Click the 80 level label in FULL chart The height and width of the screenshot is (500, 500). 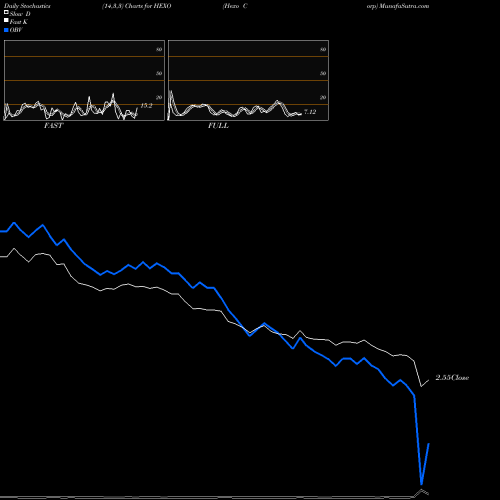pos(323,49)
